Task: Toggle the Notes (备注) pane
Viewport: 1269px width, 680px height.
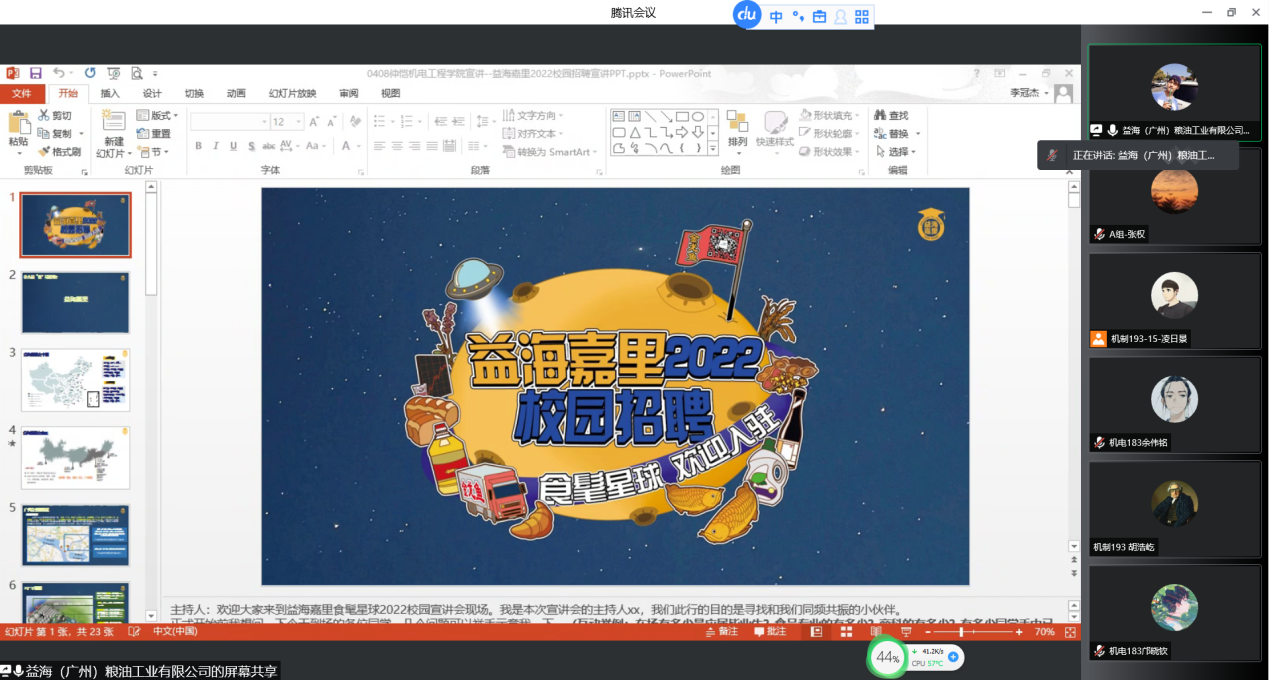Action: [x=720, y=632]
